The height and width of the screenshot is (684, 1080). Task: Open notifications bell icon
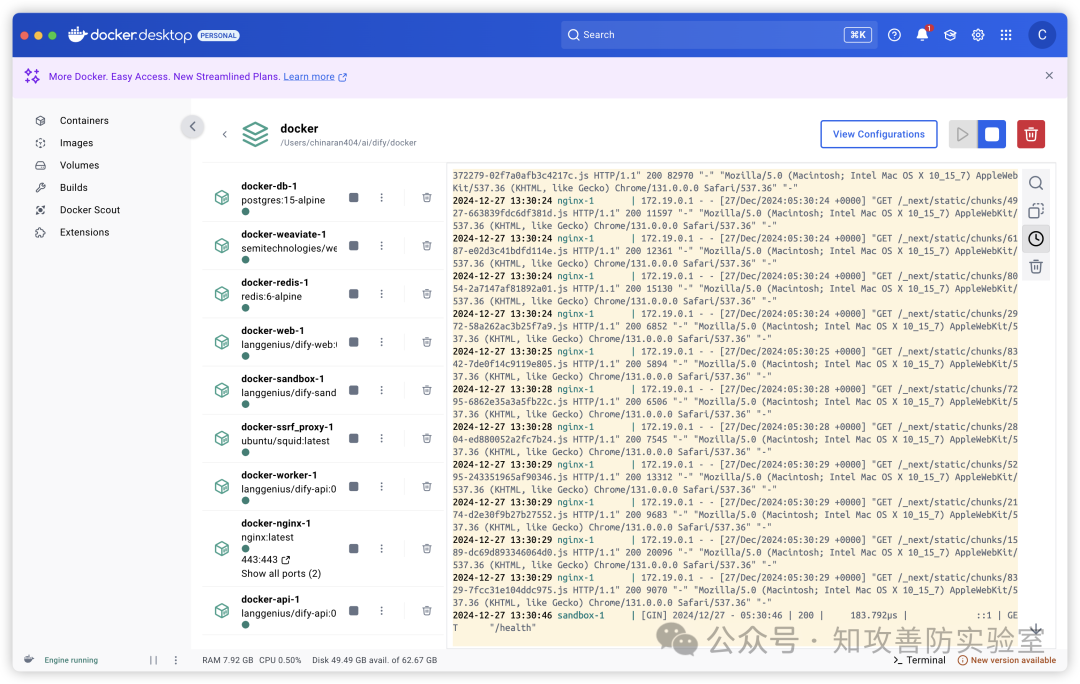click(x=922, y=35)
